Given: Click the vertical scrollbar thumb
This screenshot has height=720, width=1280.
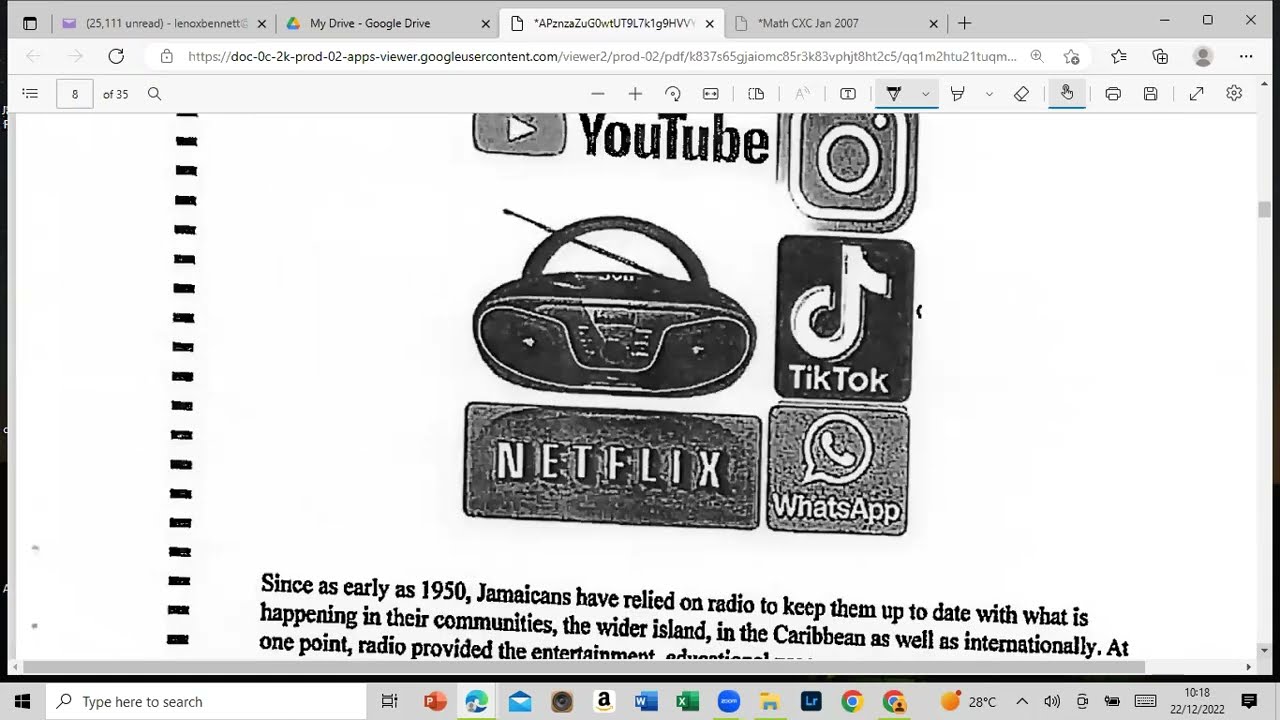Looking at the screenshot, I should coord(1264,209).
